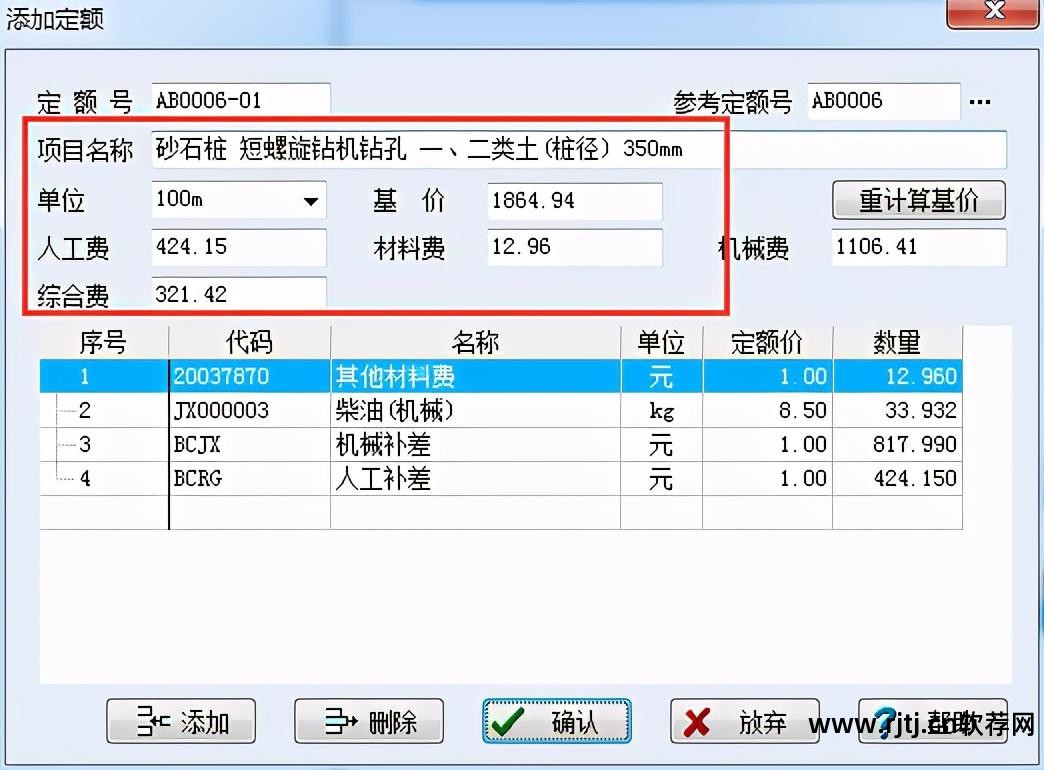The width and height of the screenshot is (1044, 770).
Task: Click the 材料费 field 12.96
Action: (x=575, y=247)
